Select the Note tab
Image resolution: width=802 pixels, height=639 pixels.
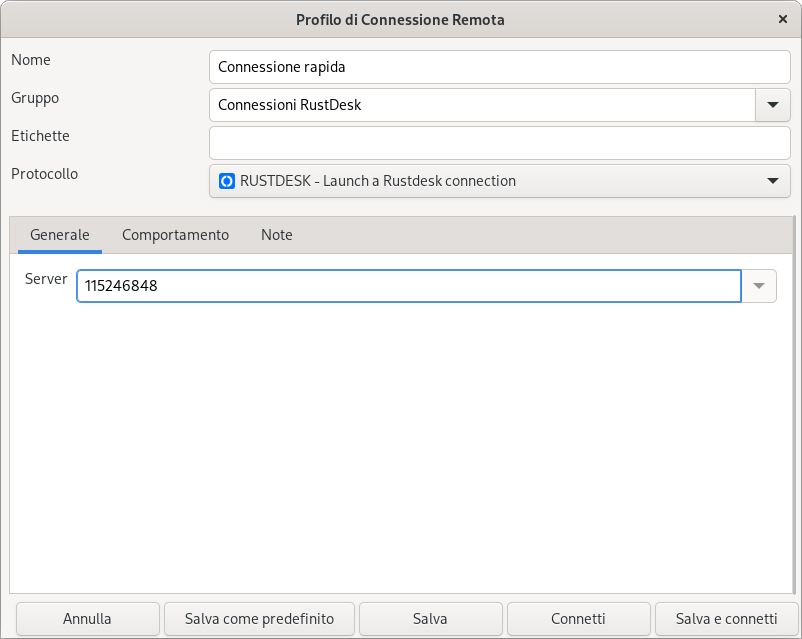click(277, 235)
